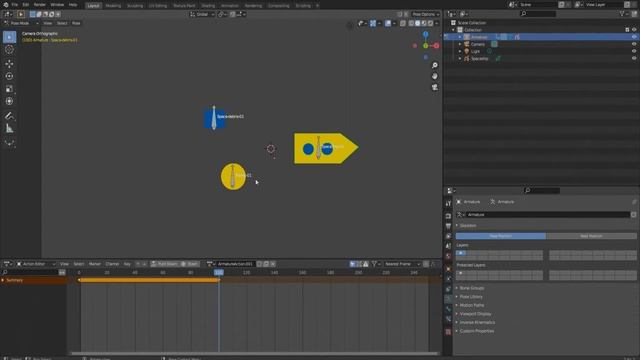Expand the Viewport Display panel
This screenshot has width=640, height=360.
coord(475,314)
